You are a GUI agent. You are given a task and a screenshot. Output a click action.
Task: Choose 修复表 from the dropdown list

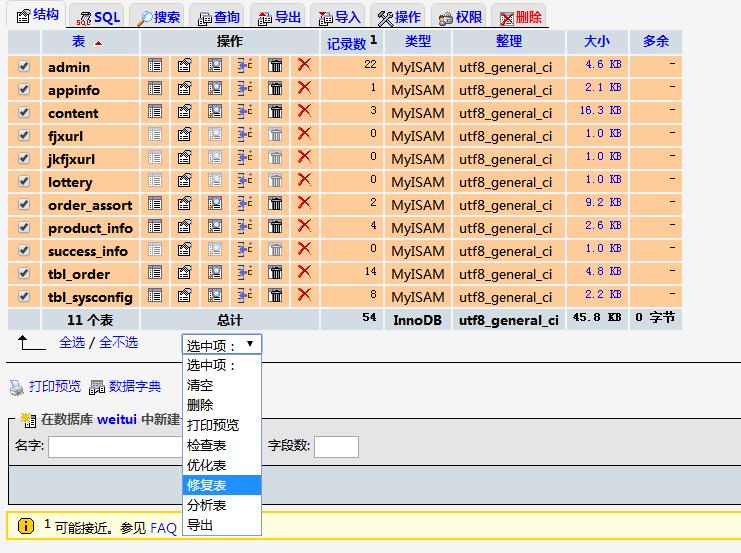(207, 485)
